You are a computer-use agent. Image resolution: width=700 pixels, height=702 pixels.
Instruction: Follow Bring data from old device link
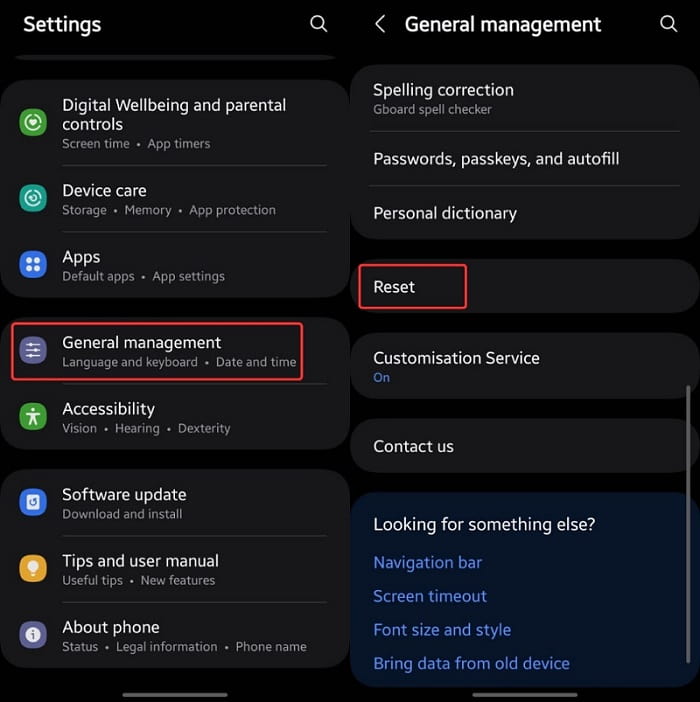click(x=471, y=663)
